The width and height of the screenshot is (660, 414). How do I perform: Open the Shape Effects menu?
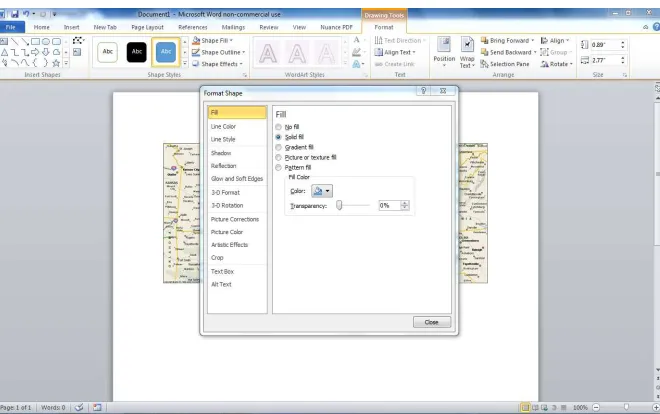tap(217, 64)
